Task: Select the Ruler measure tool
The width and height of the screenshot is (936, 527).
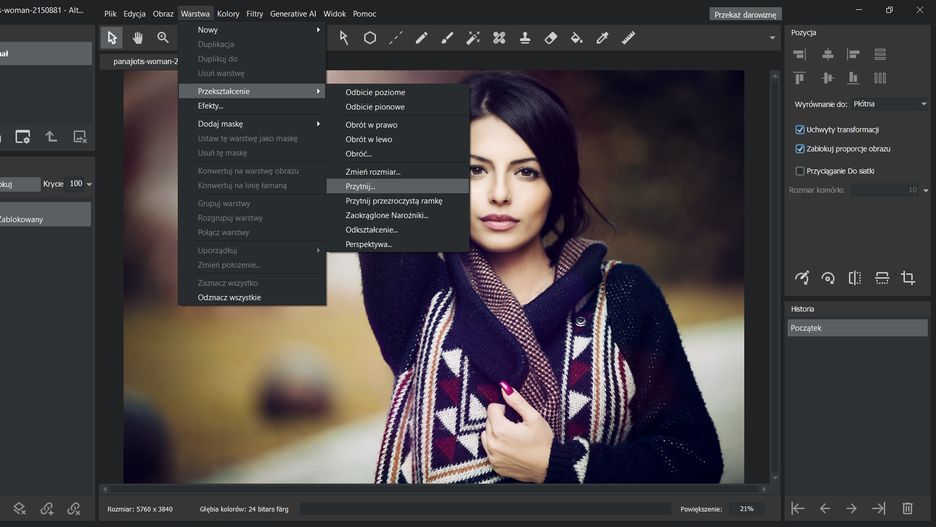Action: tap(628, 38)
